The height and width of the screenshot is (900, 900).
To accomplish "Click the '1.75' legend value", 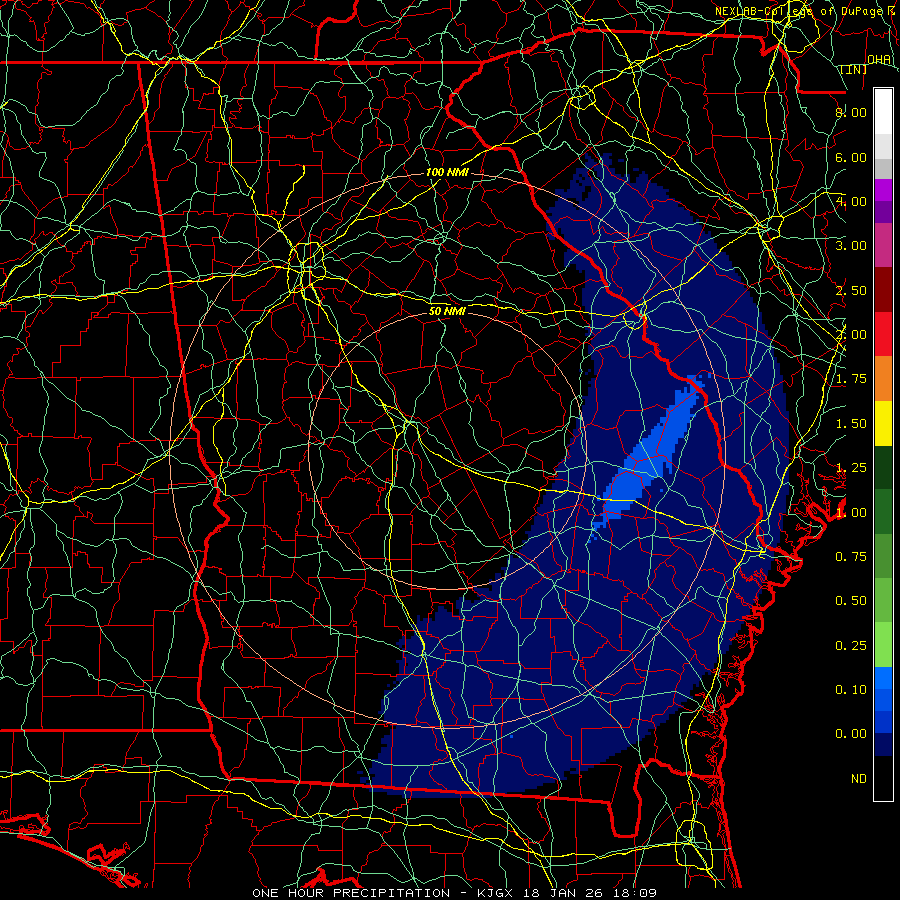I will click(851, 379).
